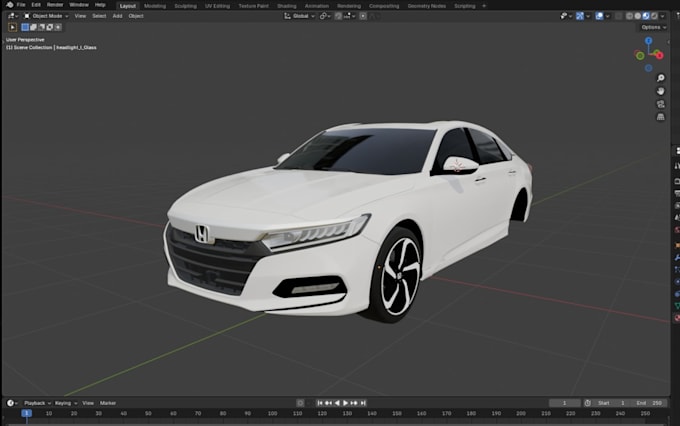
Task: Choose the intersect selection mode icon
Action: tap(58, 27)
